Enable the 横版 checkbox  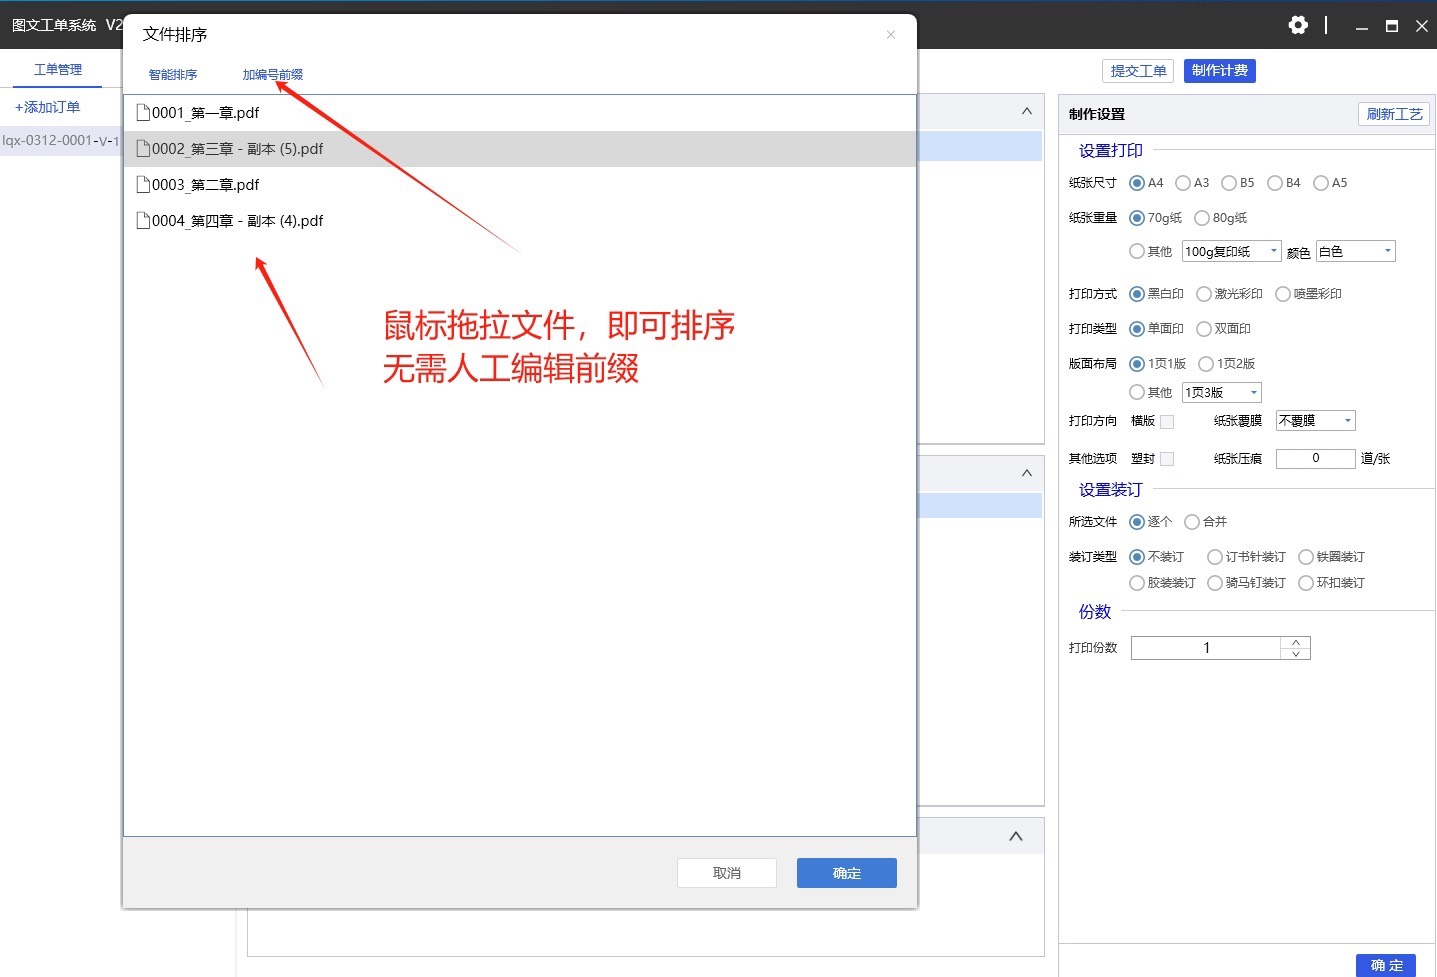(x=1167, y=422)
